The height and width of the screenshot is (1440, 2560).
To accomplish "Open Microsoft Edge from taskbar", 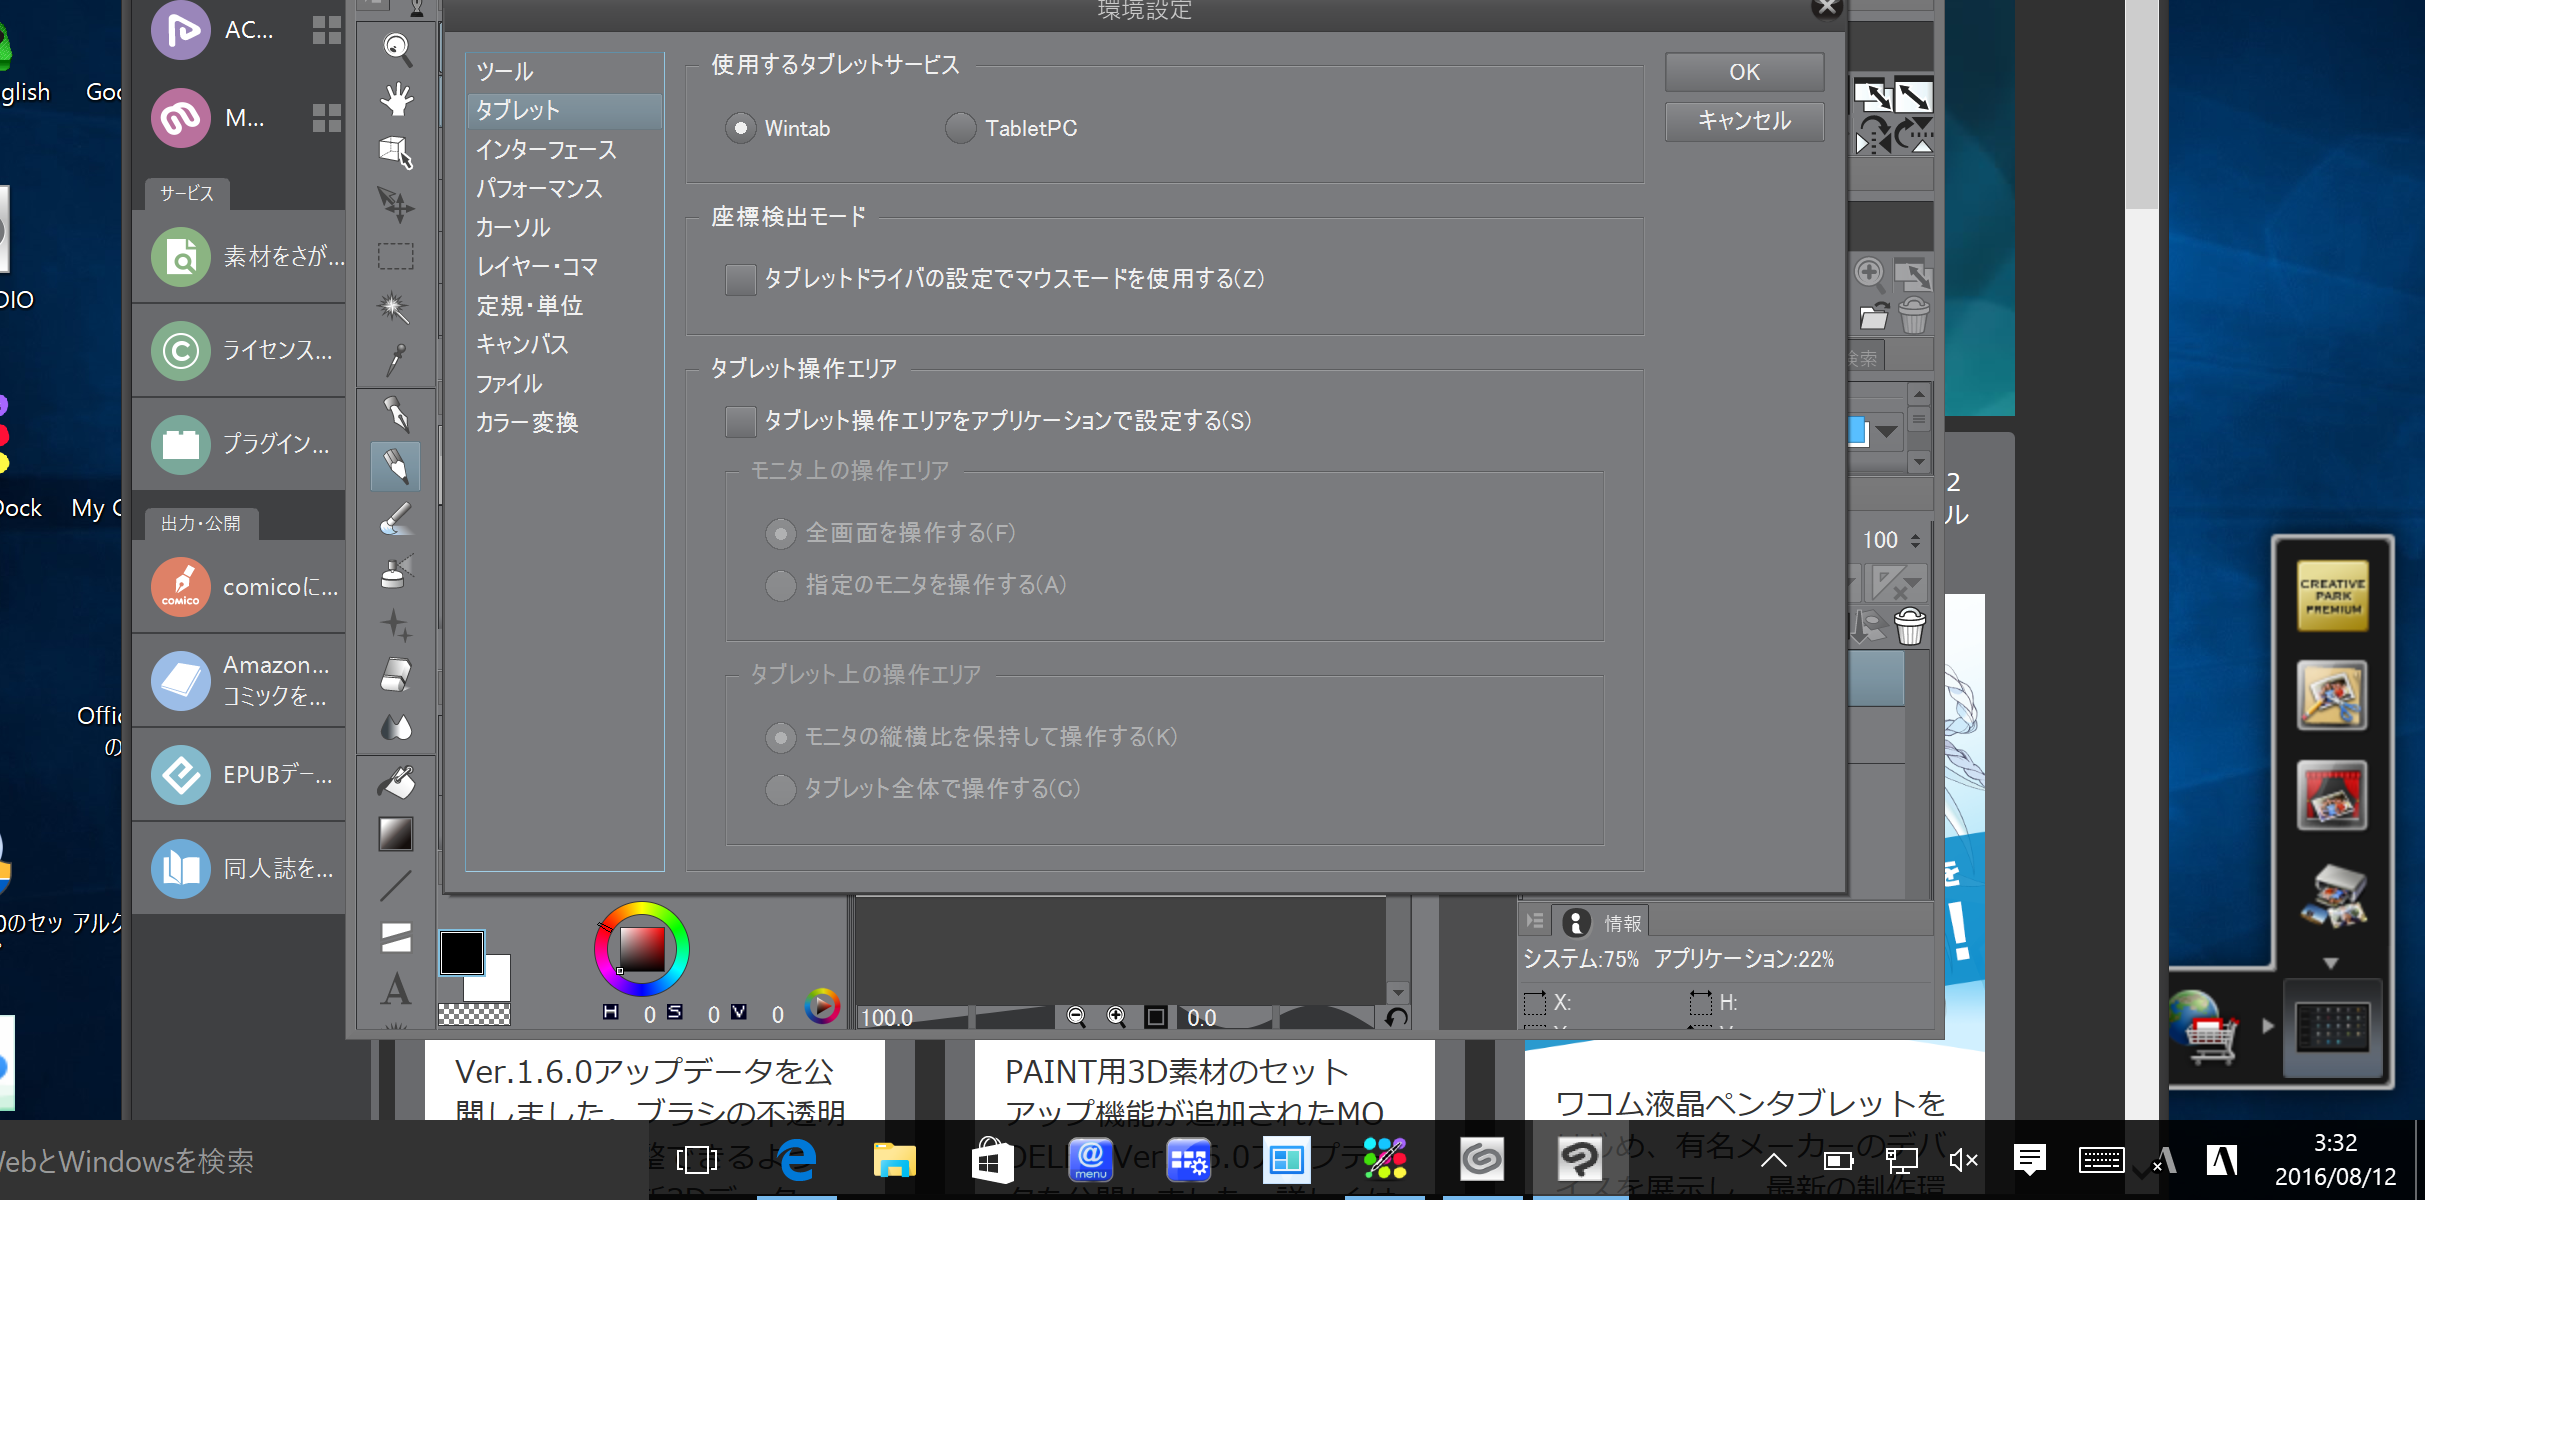I will pos(797,1160).
